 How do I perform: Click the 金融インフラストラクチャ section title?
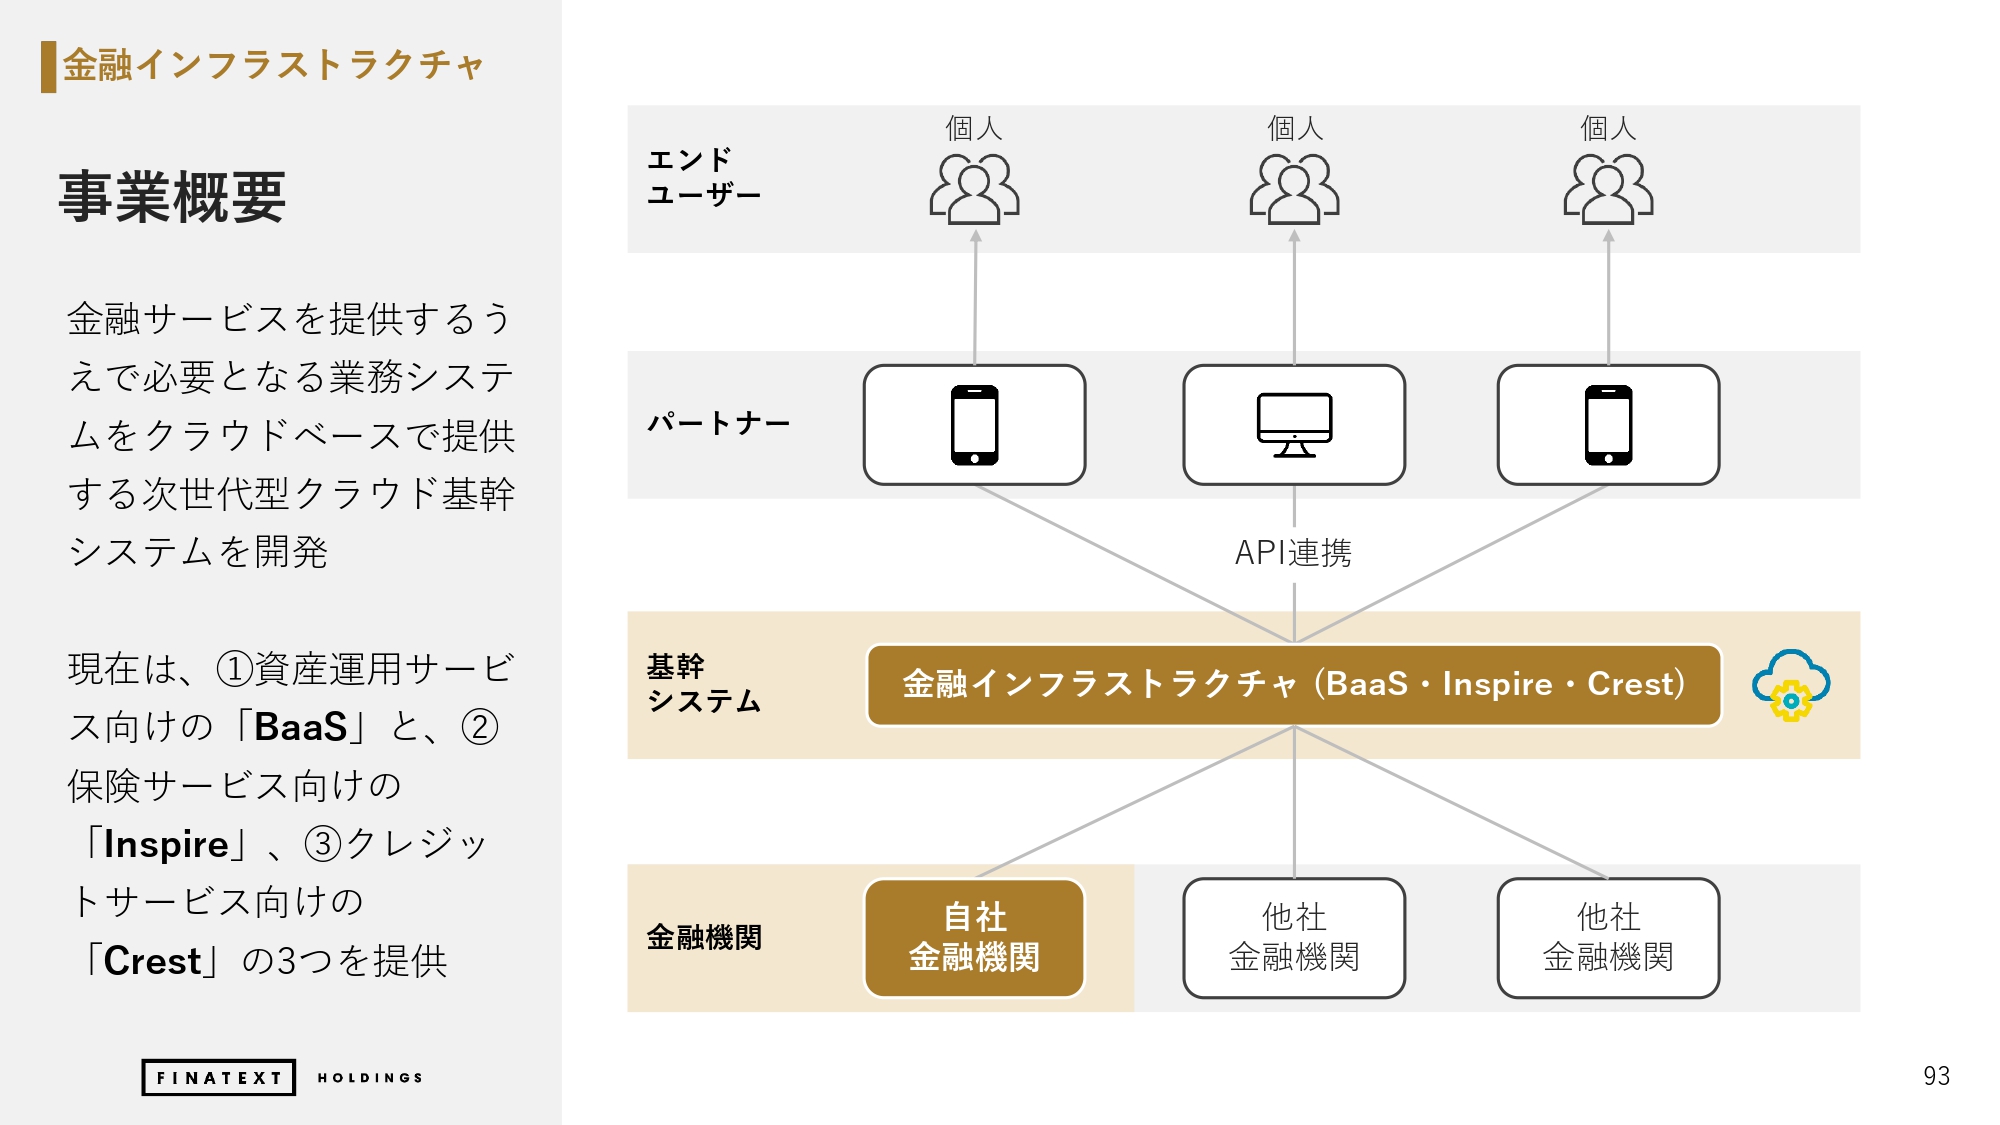tap(273, 65)
